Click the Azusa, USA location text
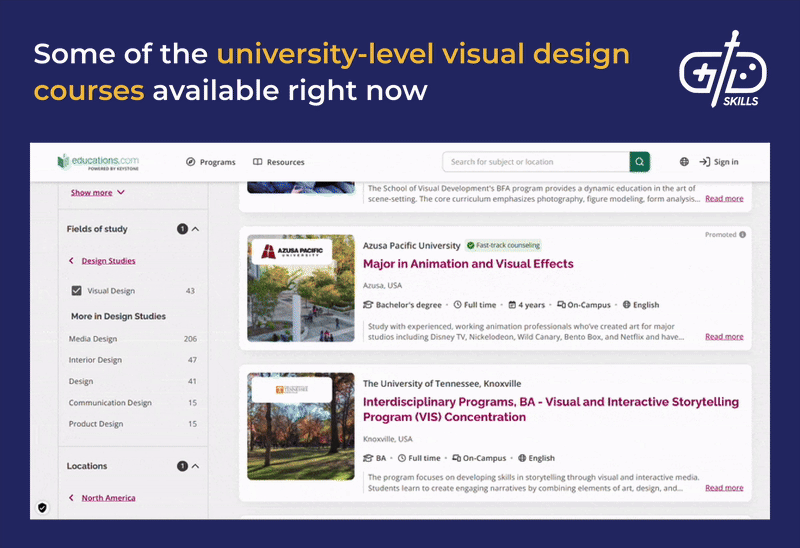 pos(382,285)
